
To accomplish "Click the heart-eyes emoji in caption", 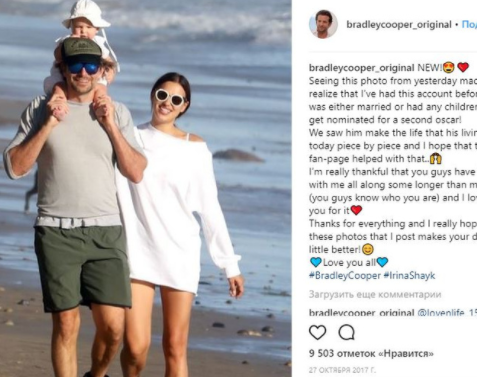I will point(449,67).
